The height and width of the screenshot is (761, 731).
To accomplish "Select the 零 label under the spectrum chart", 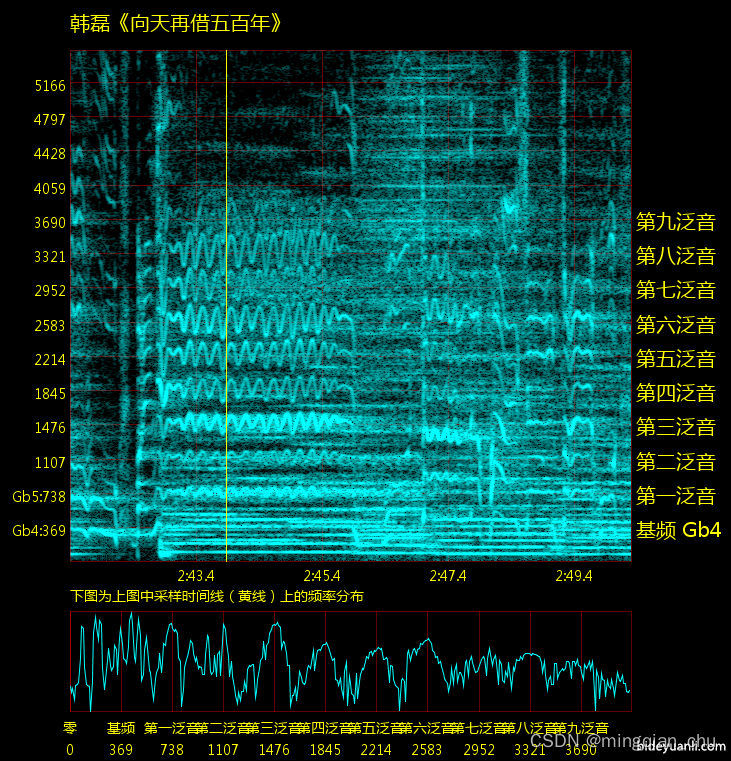I will (70, 728).
